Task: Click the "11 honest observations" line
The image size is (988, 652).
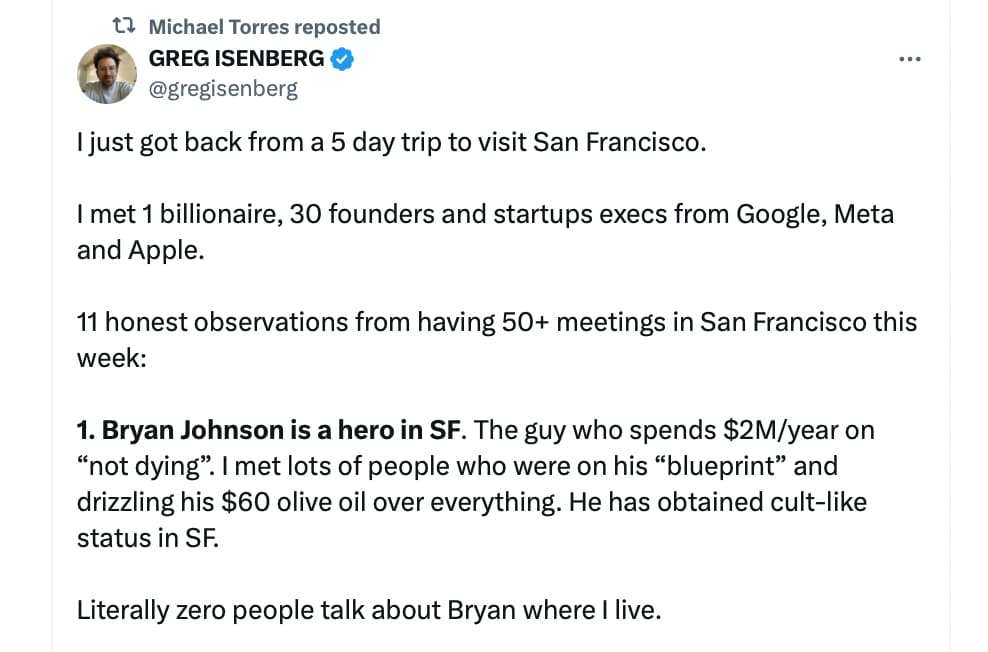Action: click(x=497, y=322)
